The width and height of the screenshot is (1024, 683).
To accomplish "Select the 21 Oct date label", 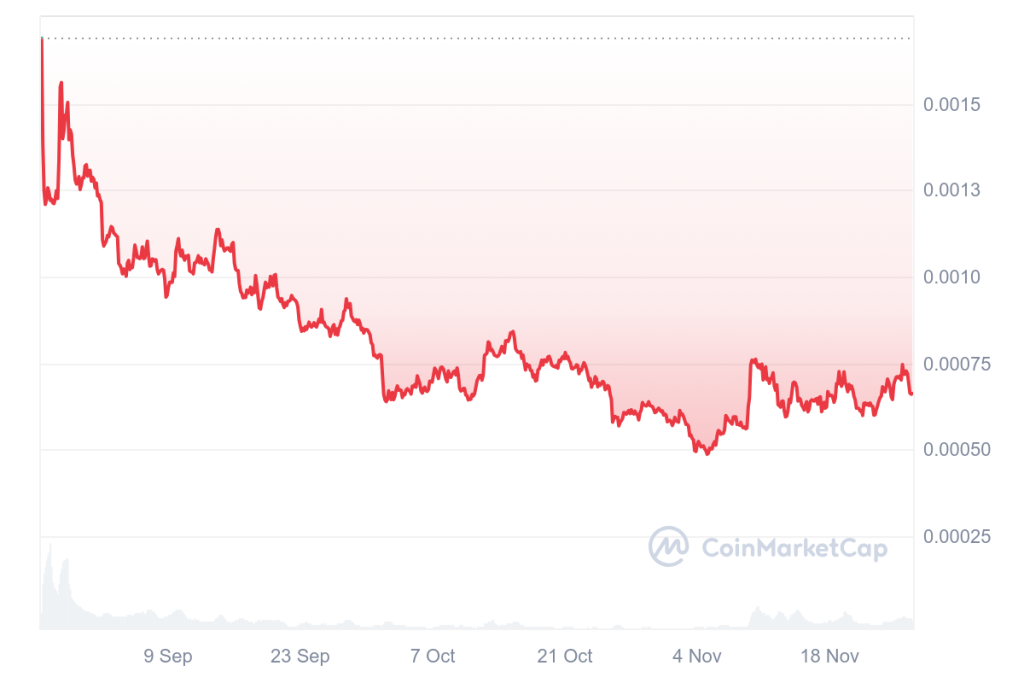I will point(564,656).
